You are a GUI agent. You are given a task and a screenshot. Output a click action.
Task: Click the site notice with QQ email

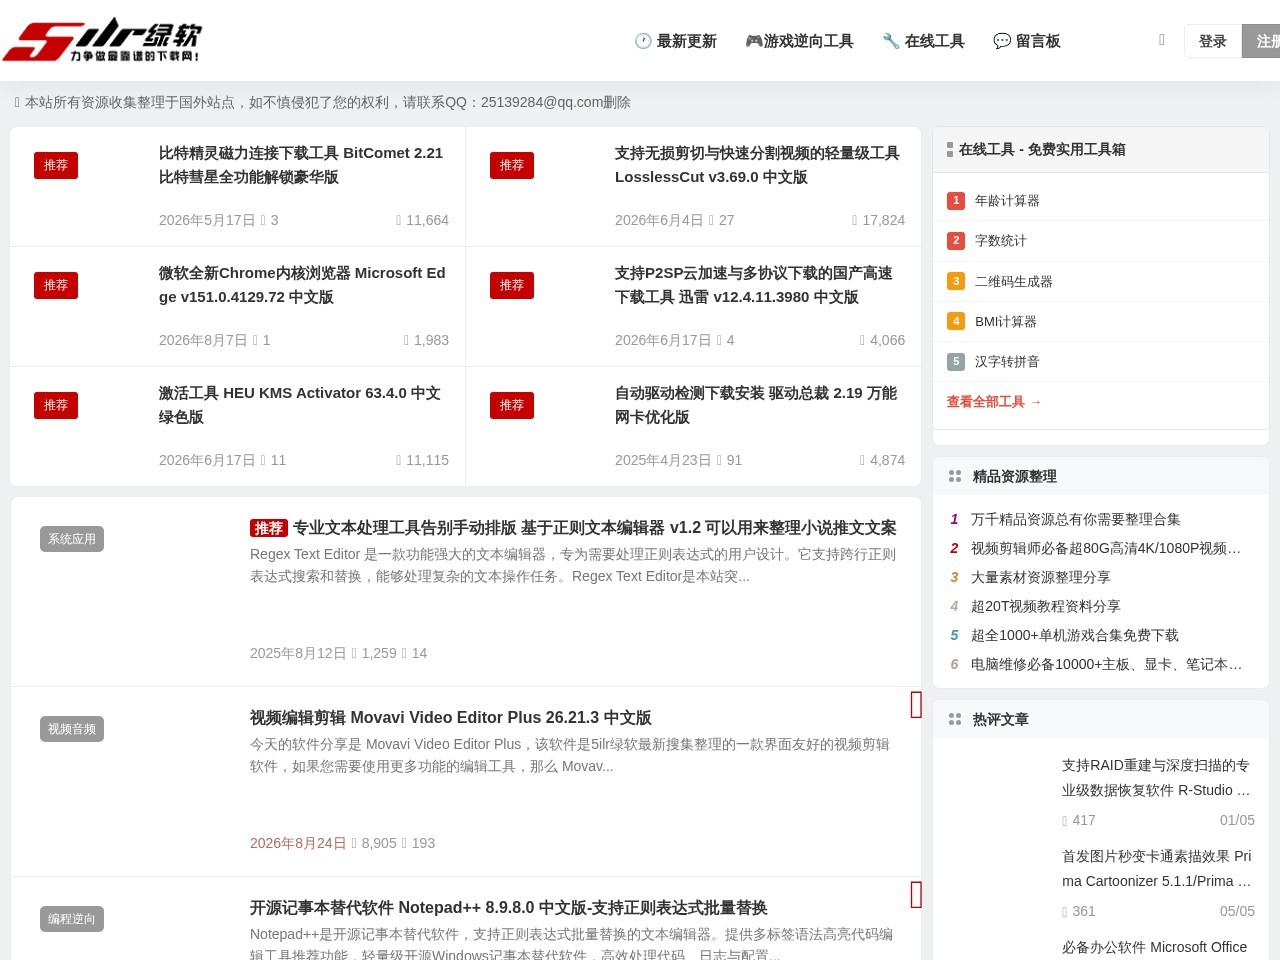click(323, 103)
